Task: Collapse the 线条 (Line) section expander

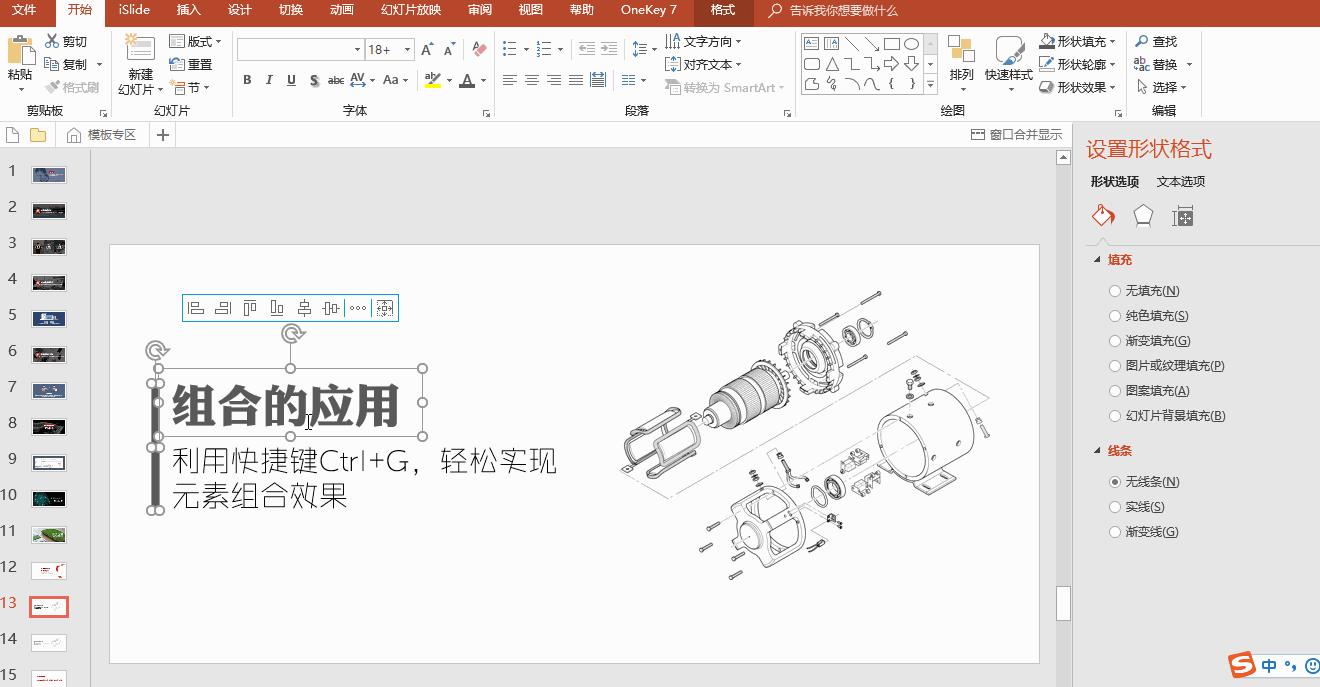Action: coord(1095,450)
